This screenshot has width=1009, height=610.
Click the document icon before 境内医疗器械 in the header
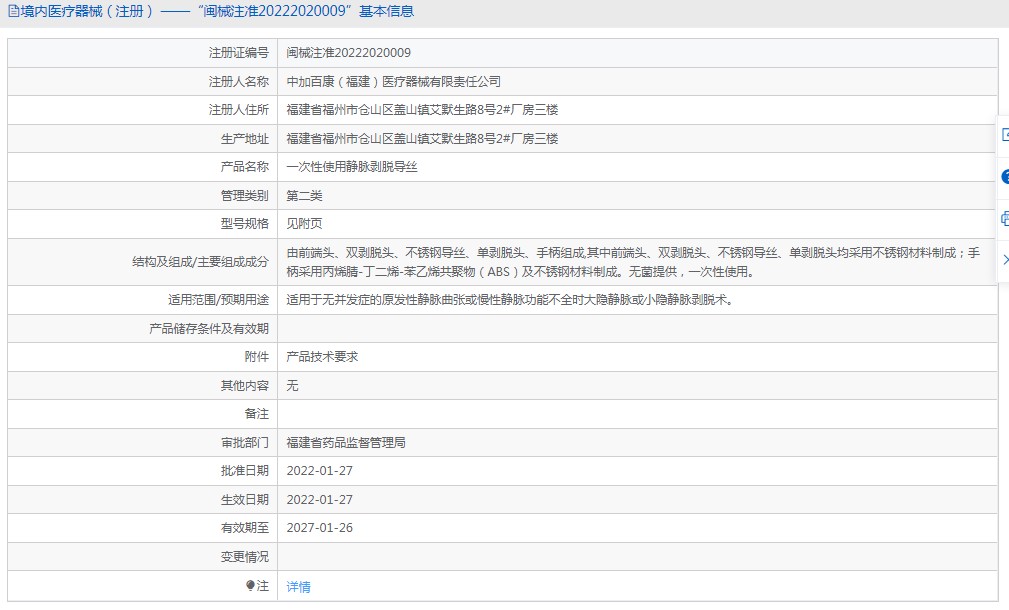tap(13, 11)
